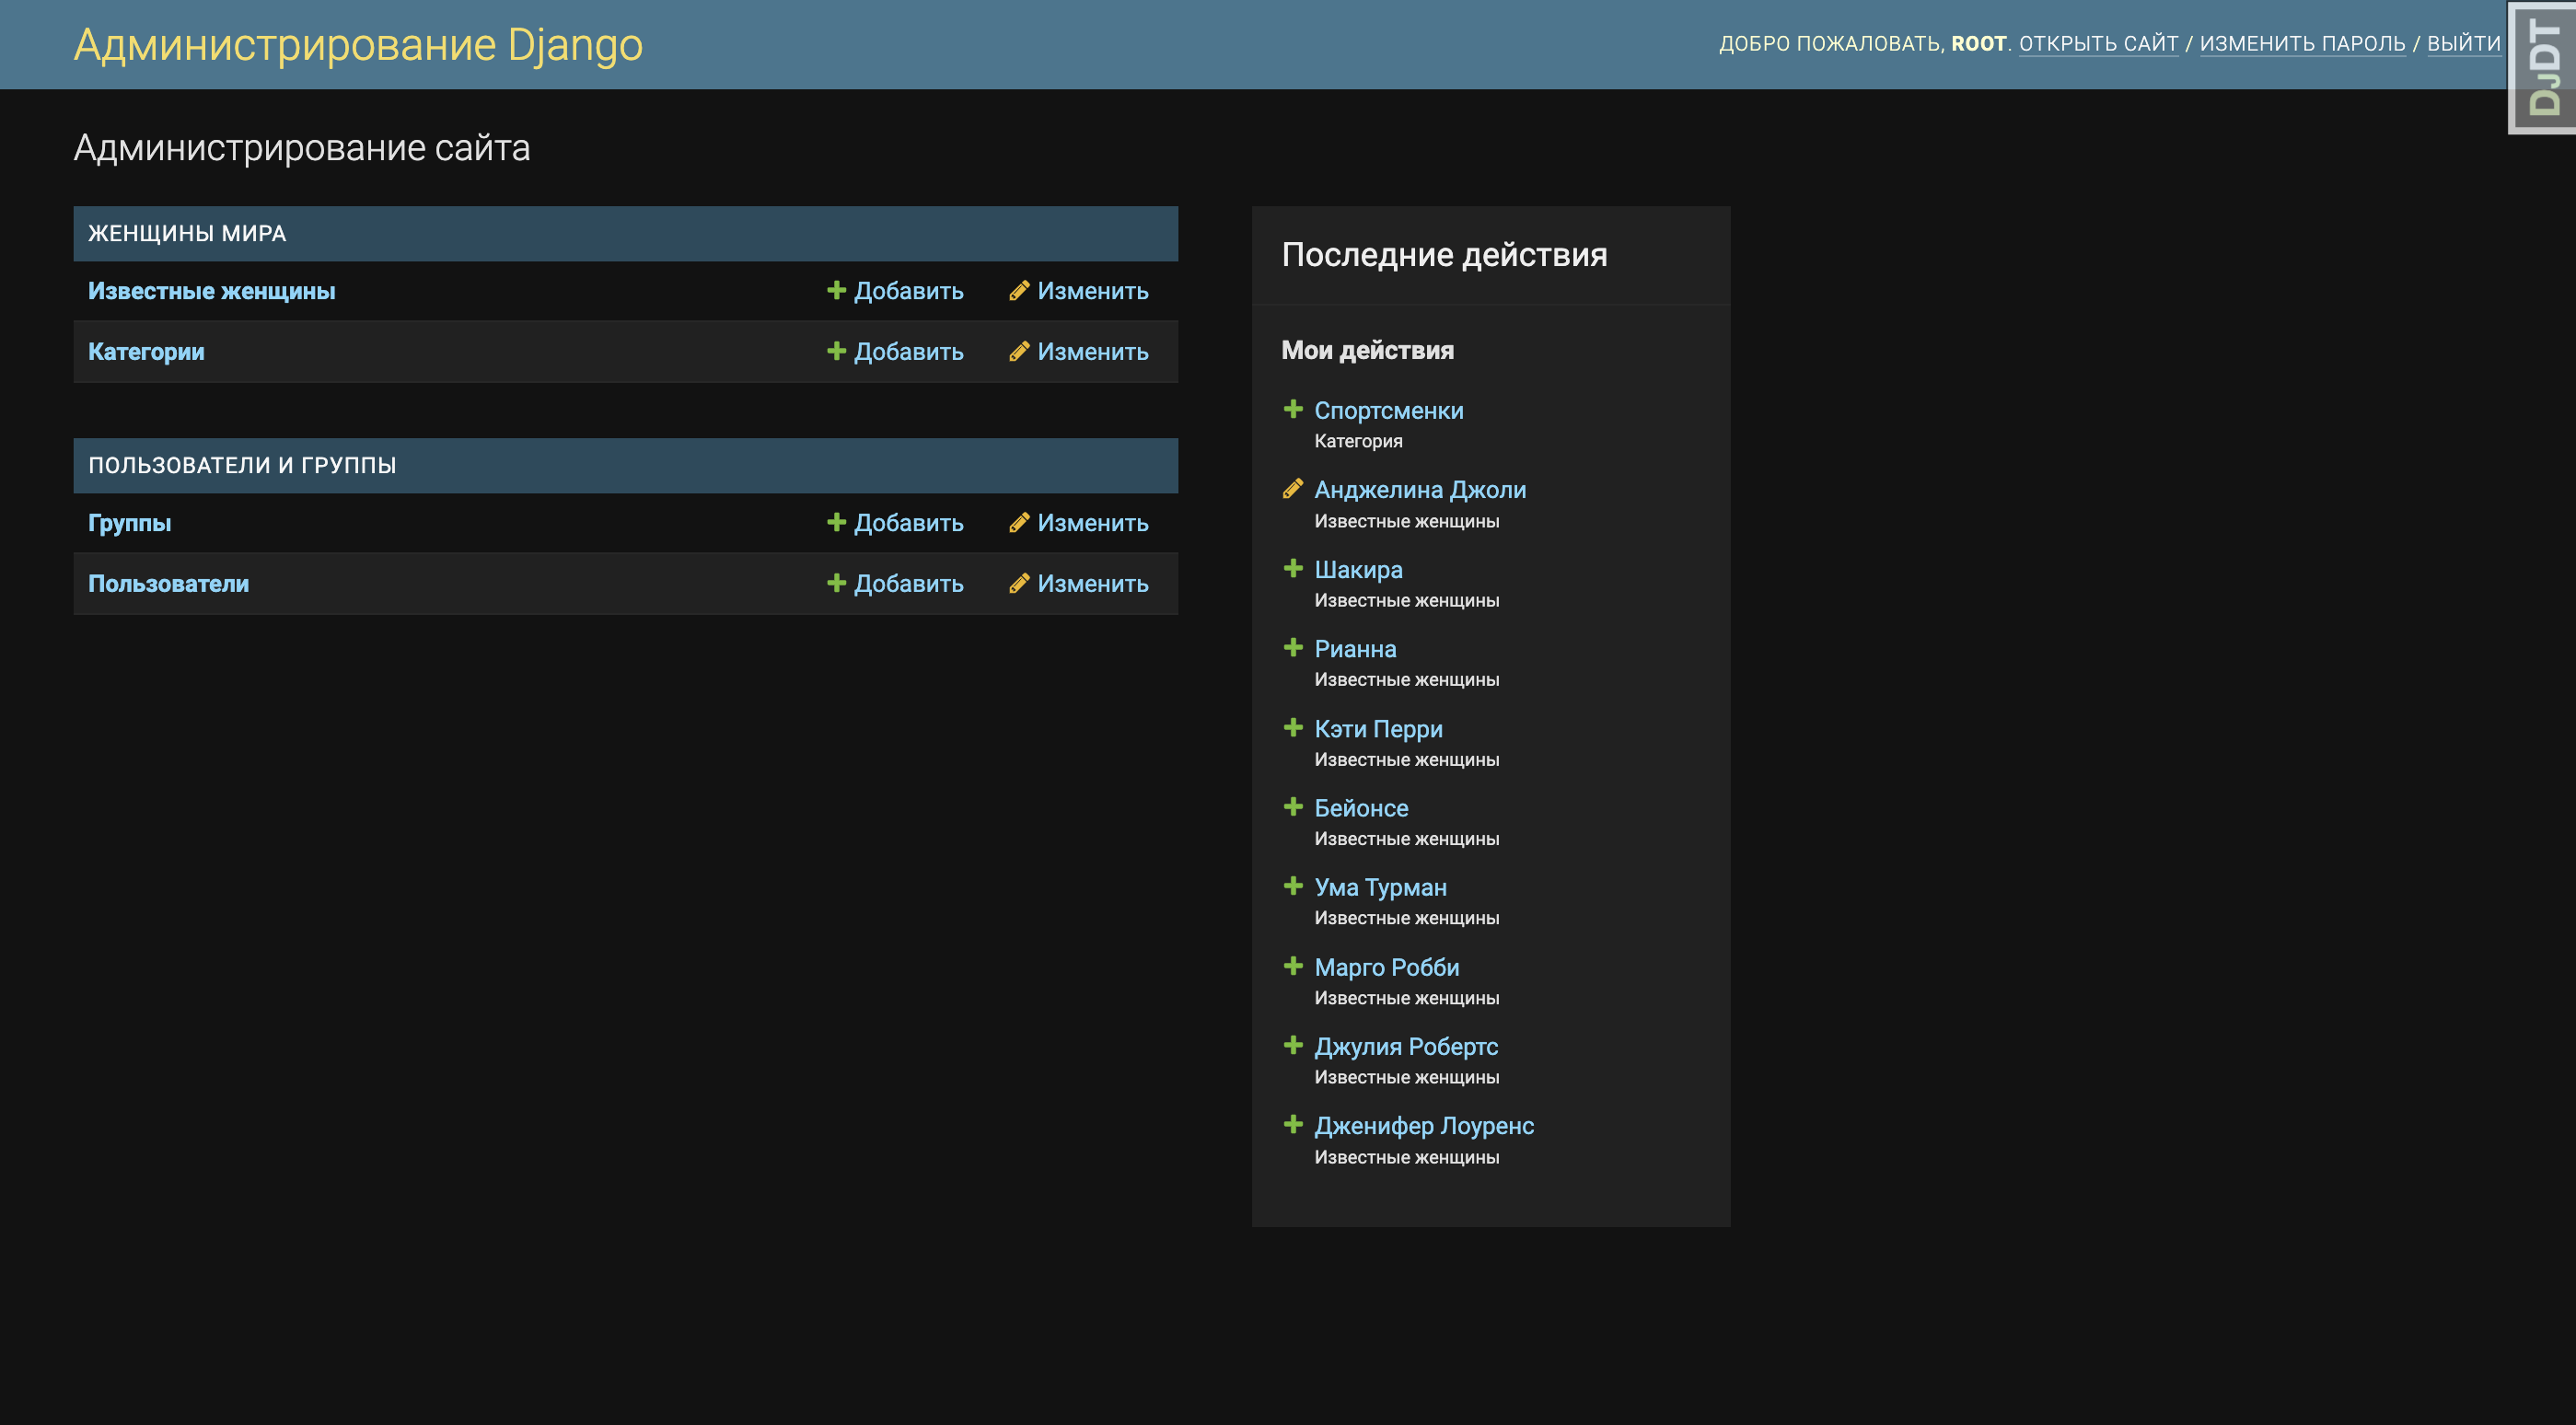Click the pencil icon next to Группы
2576x1425 pixels.
(1019, 522)
